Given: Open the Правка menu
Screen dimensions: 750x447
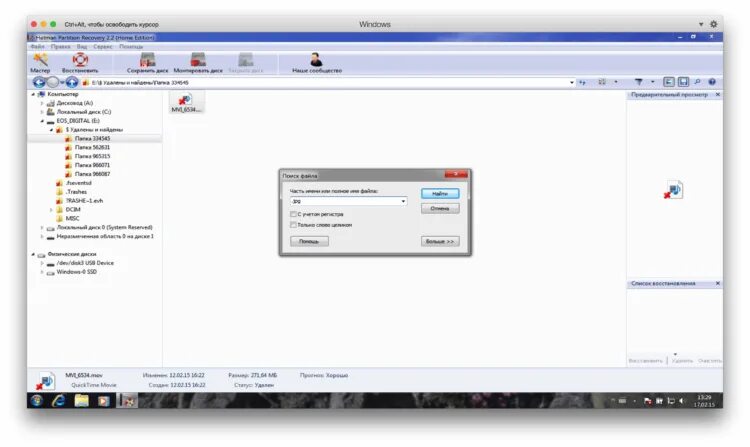Looking at the screenshot, I should click(x=60, y=46).
